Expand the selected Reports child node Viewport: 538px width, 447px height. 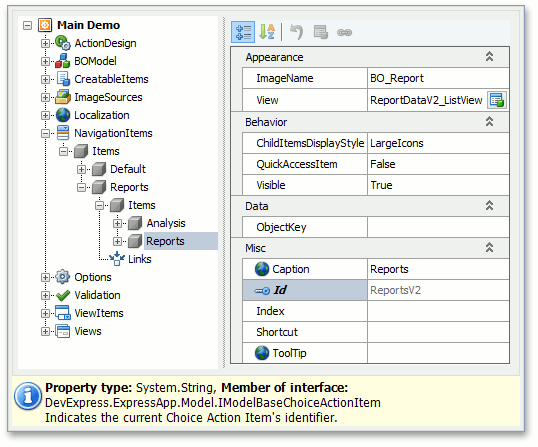coord(117,242)
